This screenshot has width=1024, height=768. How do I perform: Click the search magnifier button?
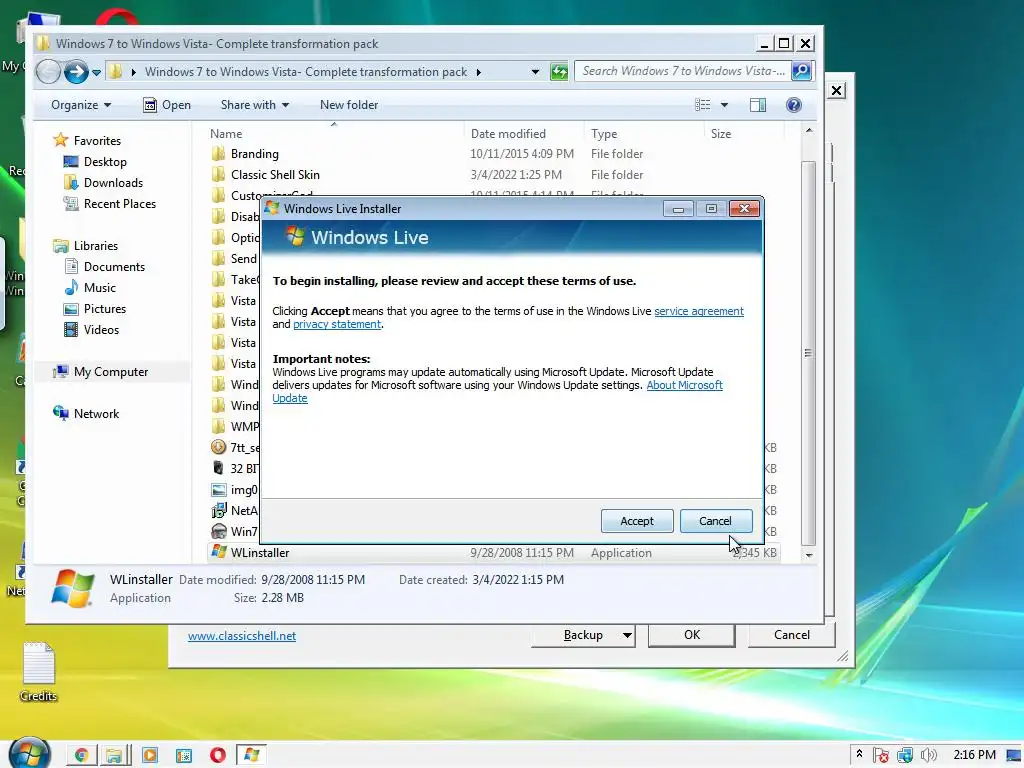coord(802,71)
